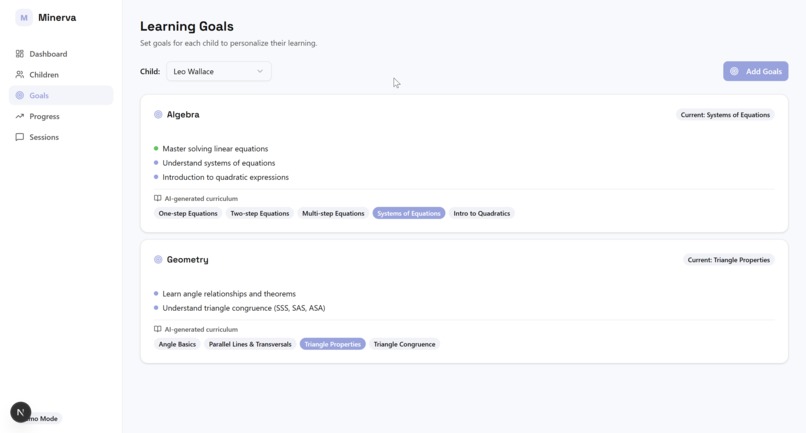Open the Progress page
The width and height of the screenshot is (806, 433).
tap(61, 116)
